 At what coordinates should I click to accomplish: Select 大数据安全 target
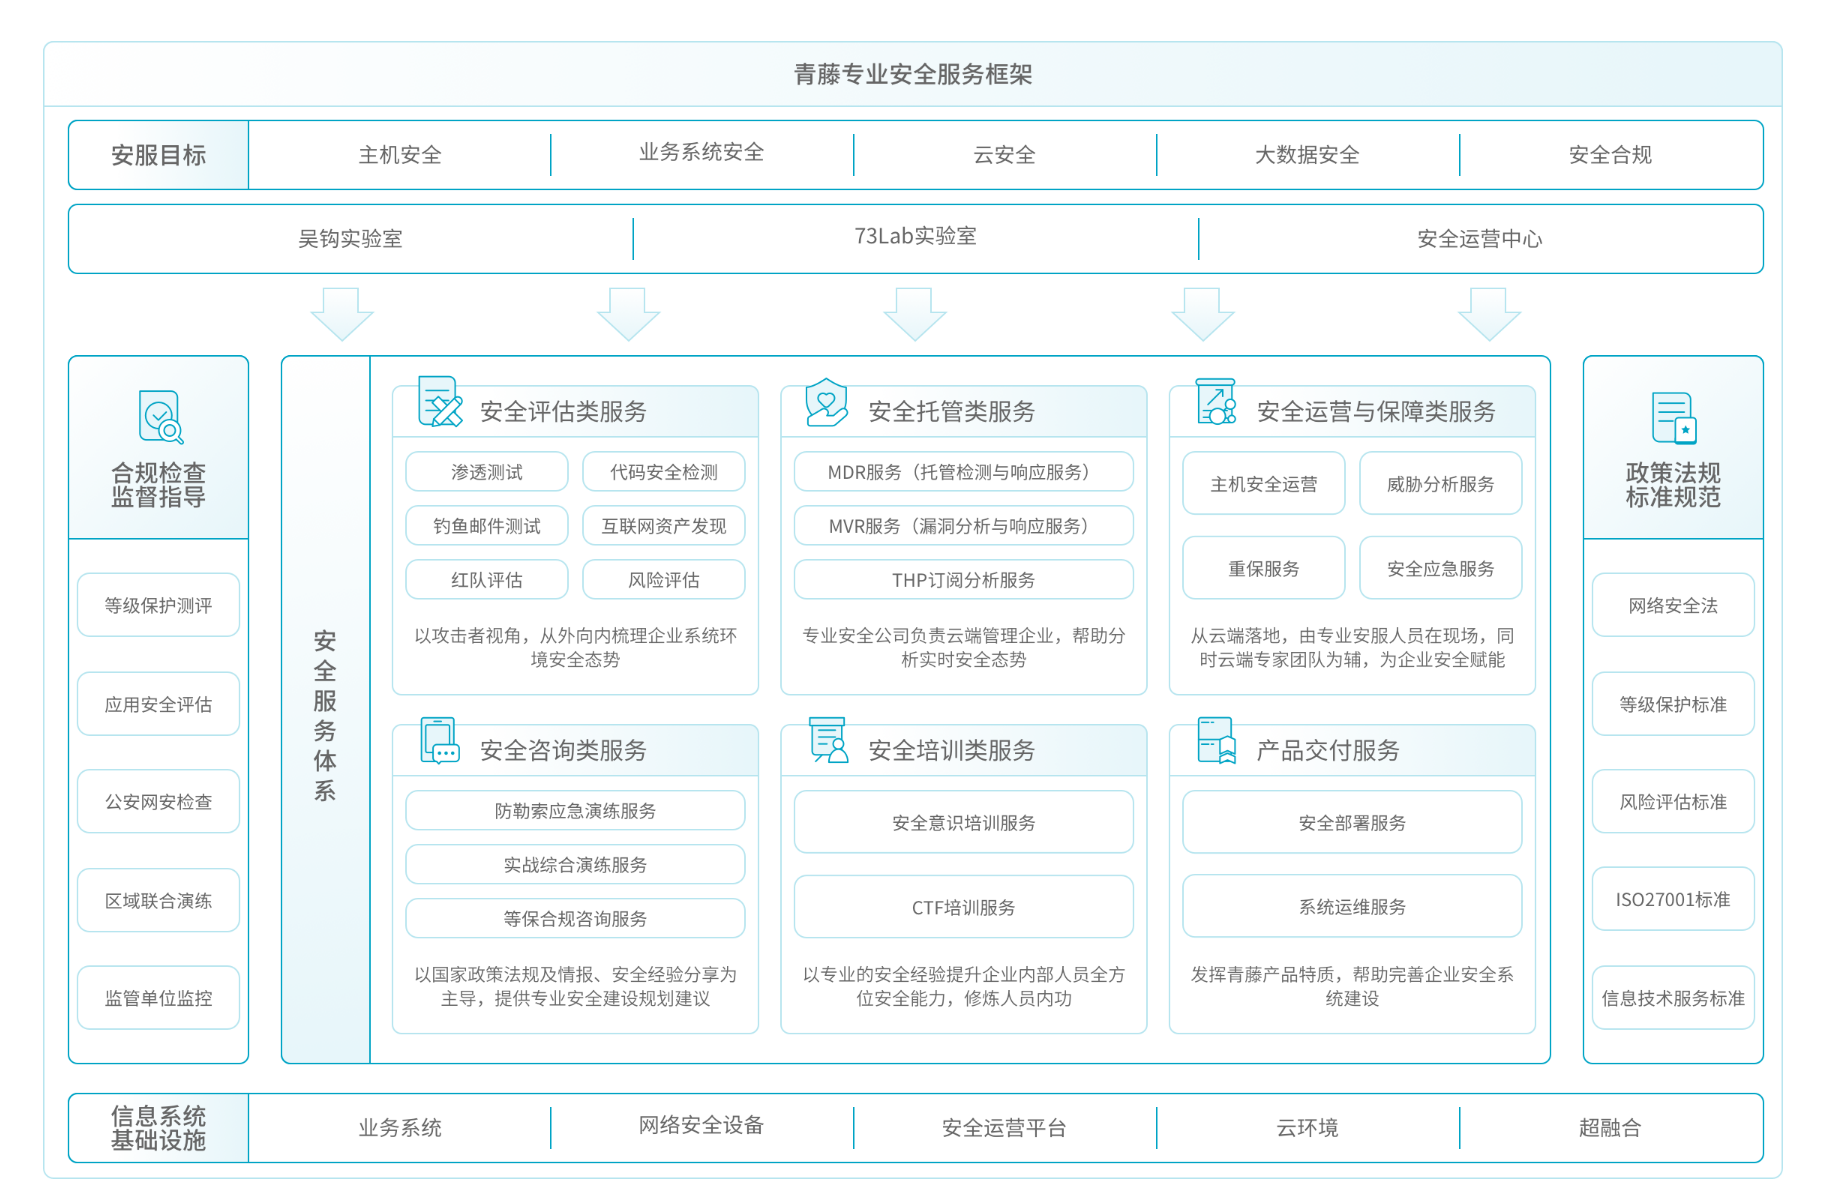point(1308,155)
